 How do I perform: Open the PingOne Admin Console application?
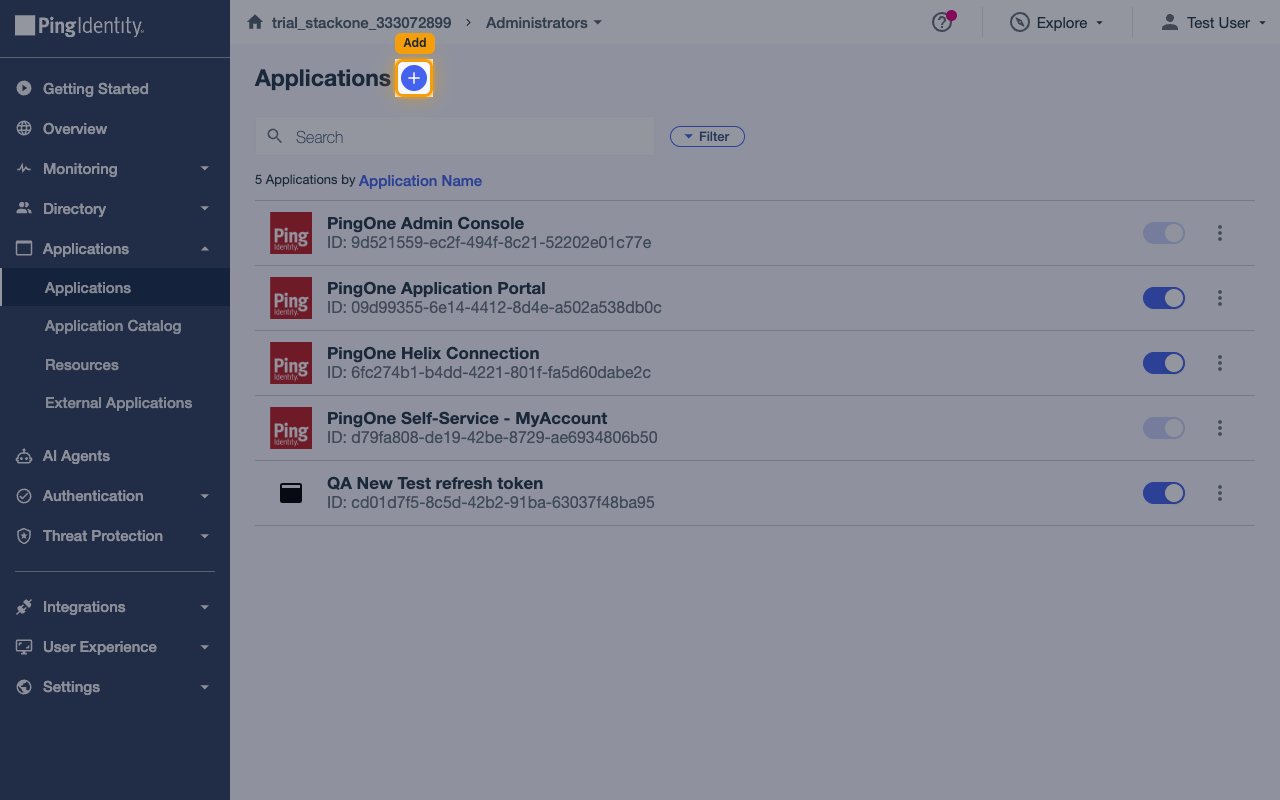[x=425, y=223]
